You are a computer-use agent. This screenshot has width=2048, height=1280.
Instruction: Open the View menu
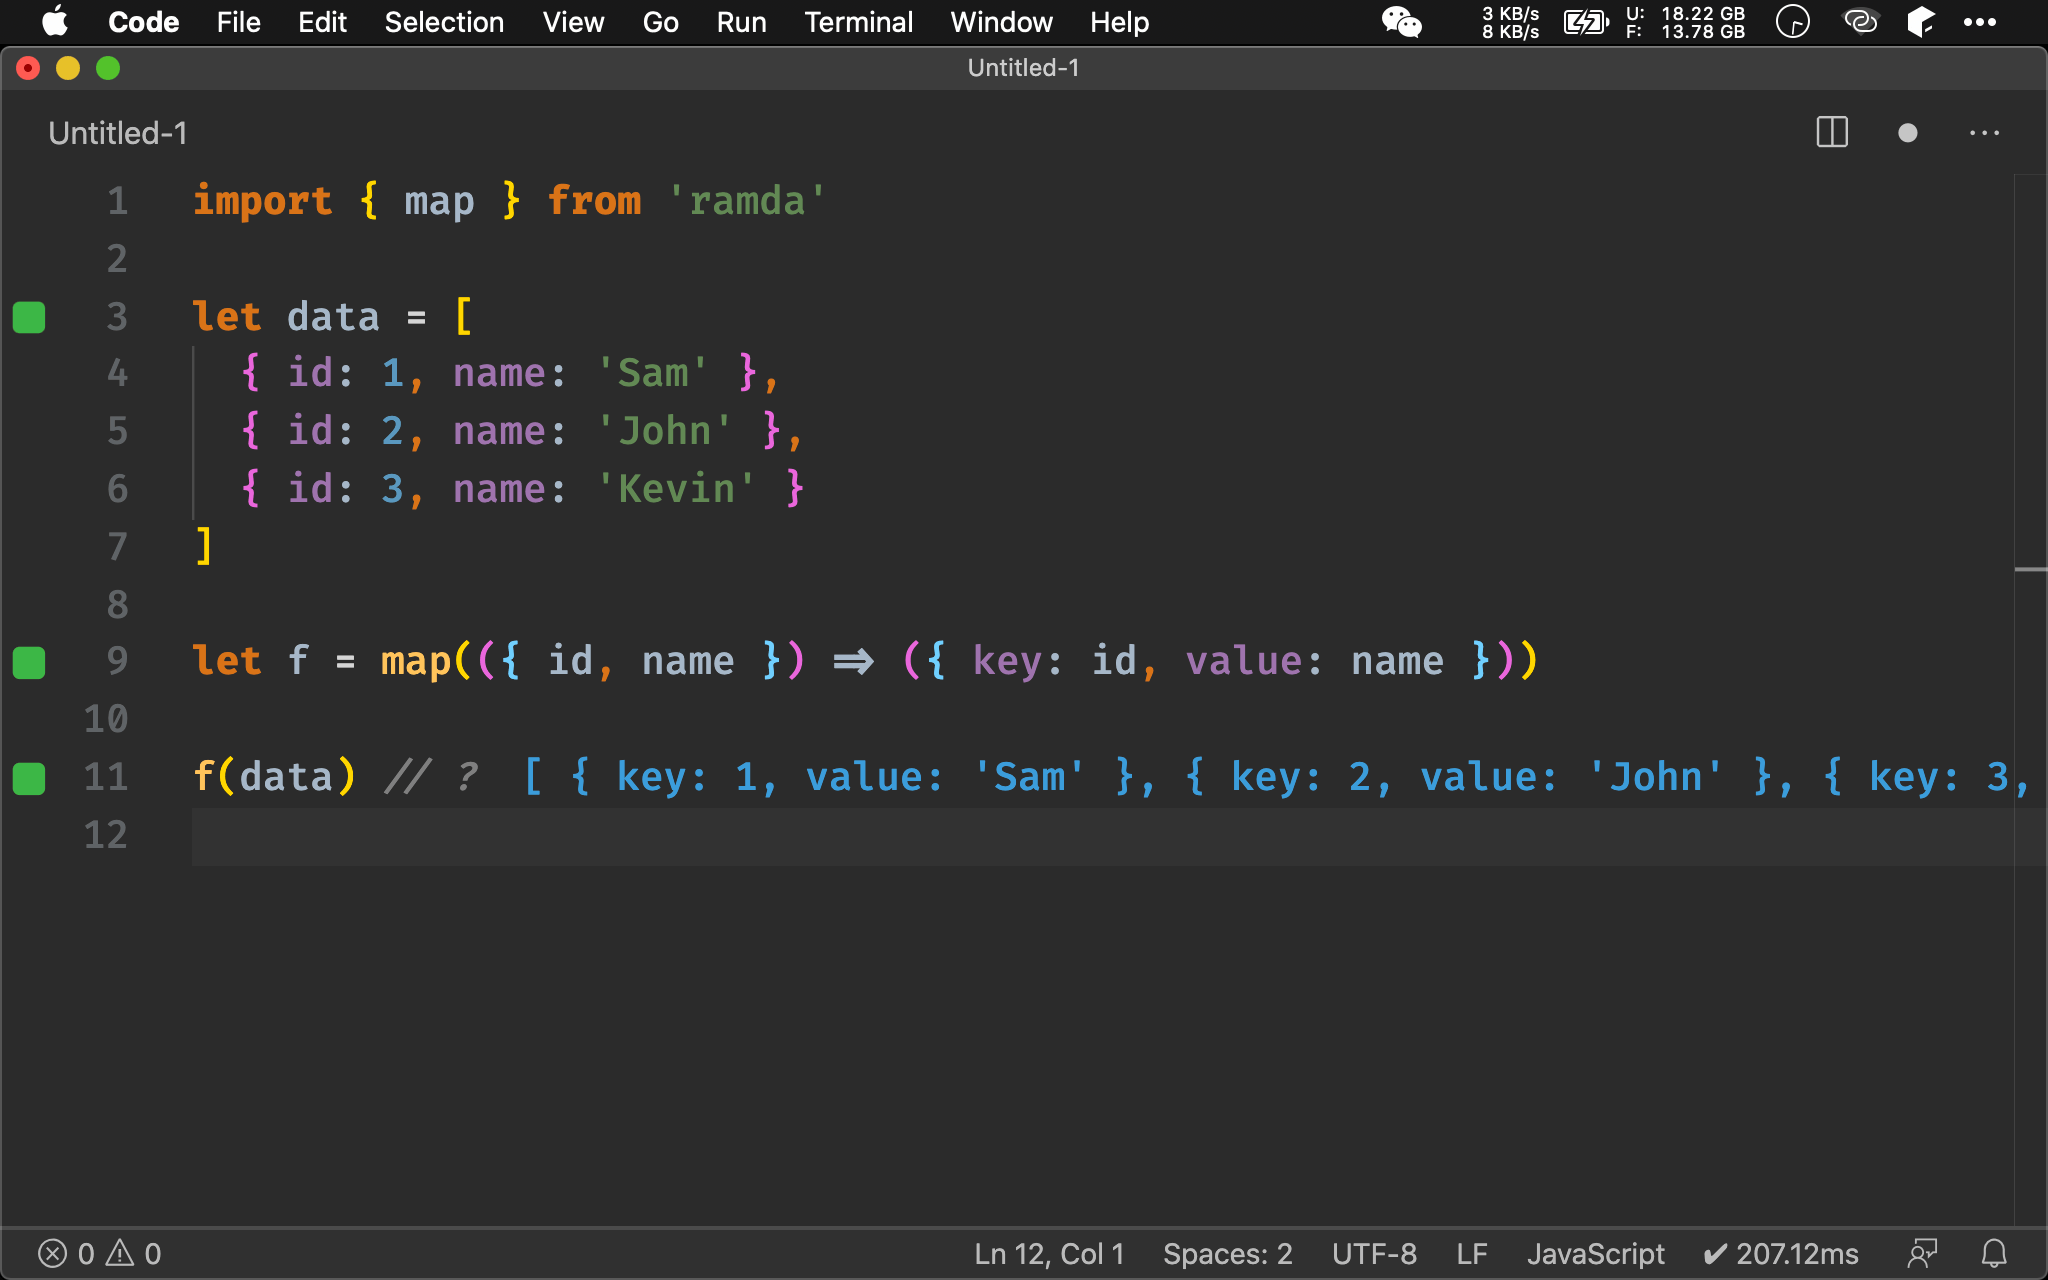pyautogui.click(x=573, y=22)
